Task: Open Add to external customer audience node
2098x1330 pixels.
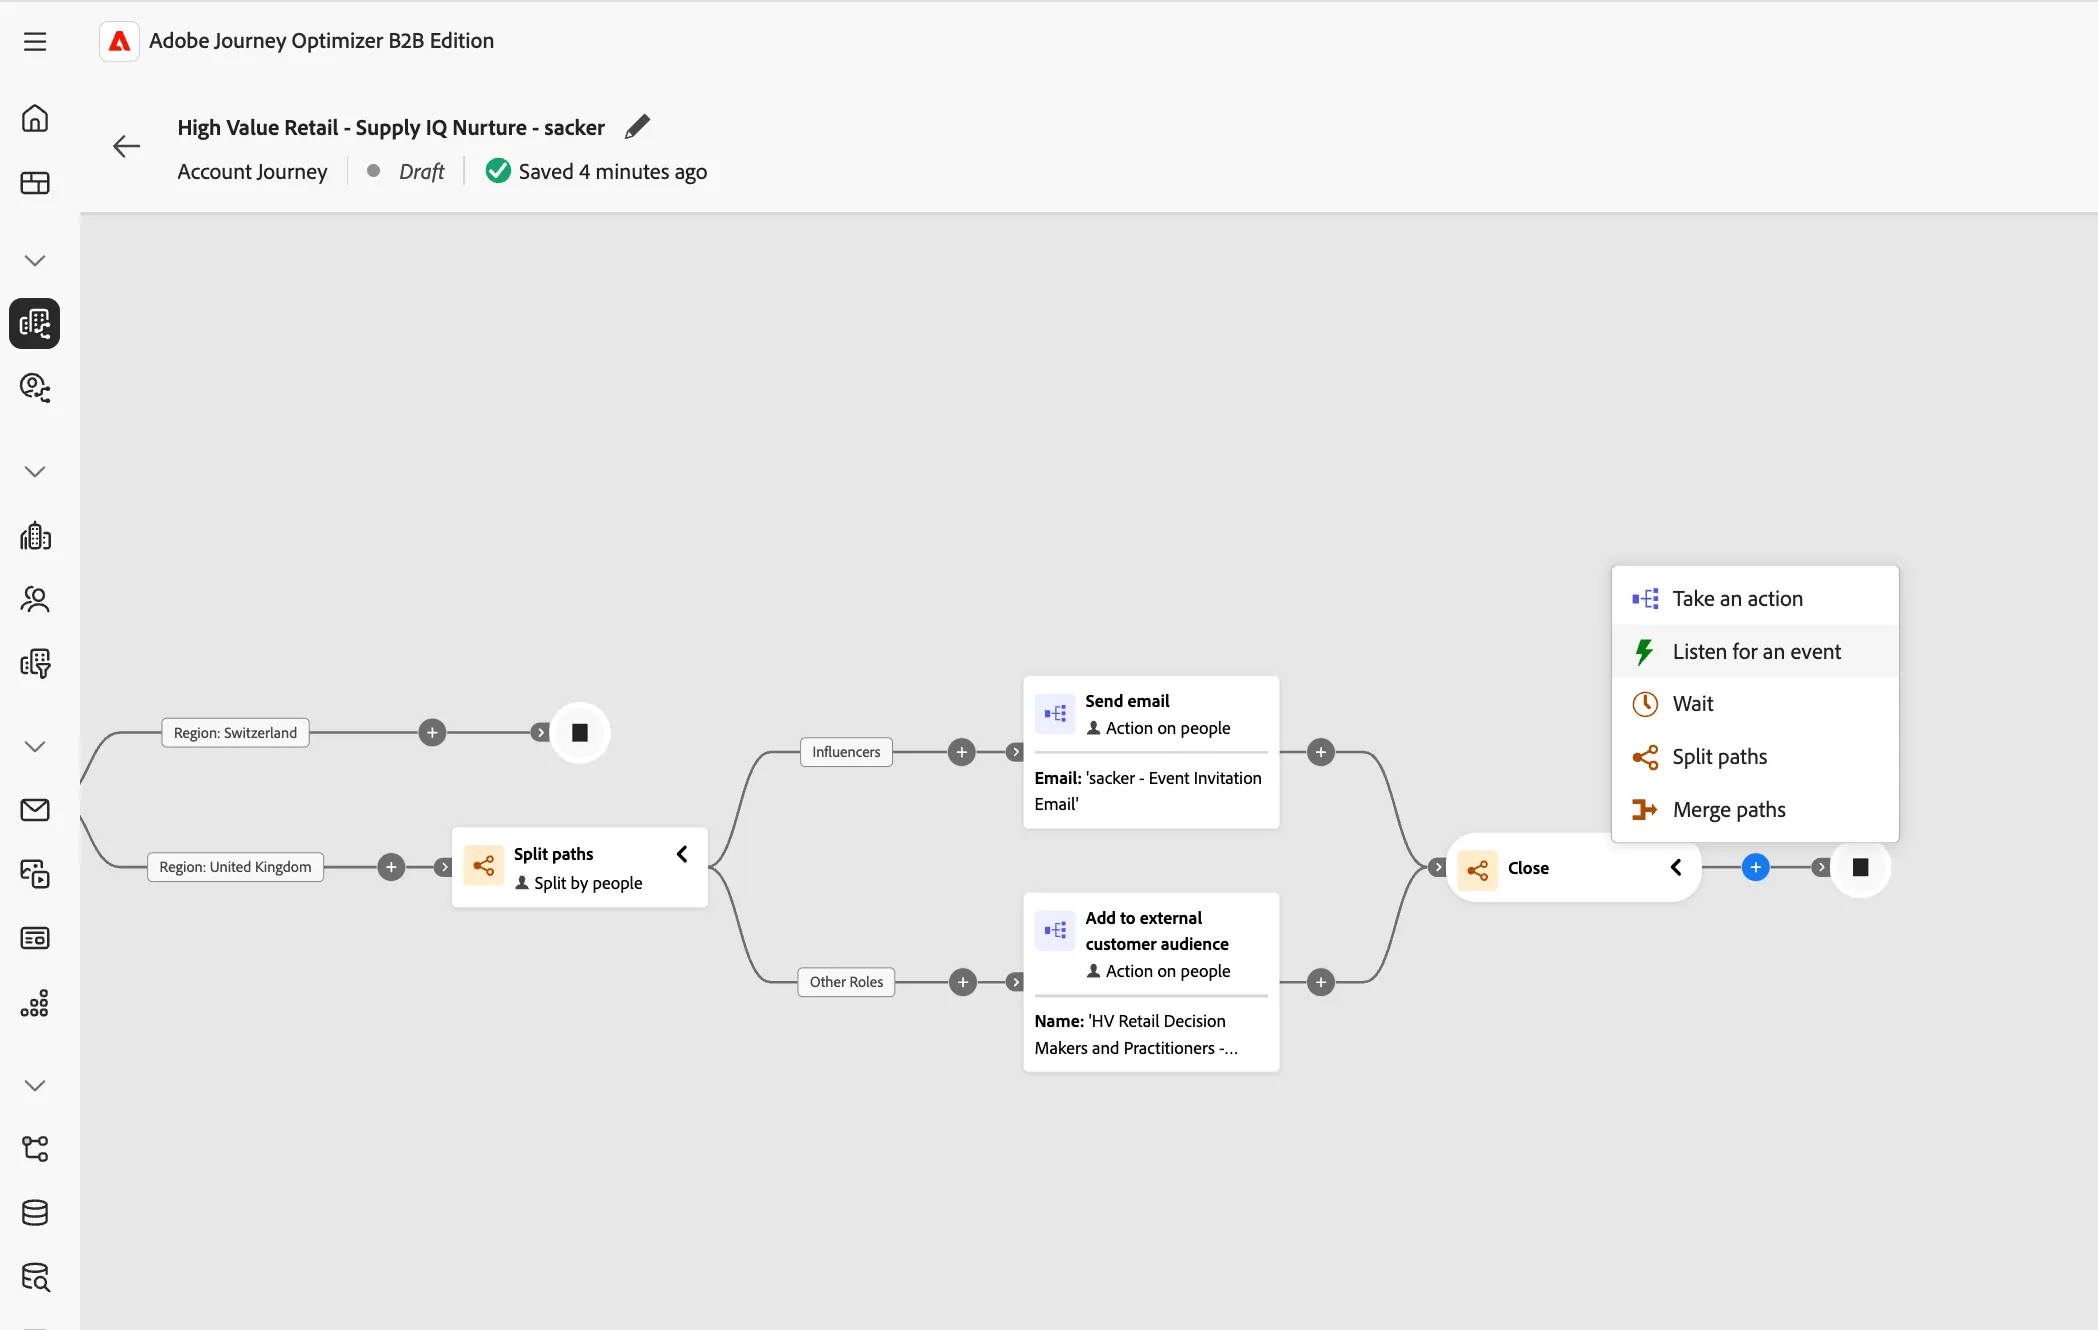Action: point(1151,982)
